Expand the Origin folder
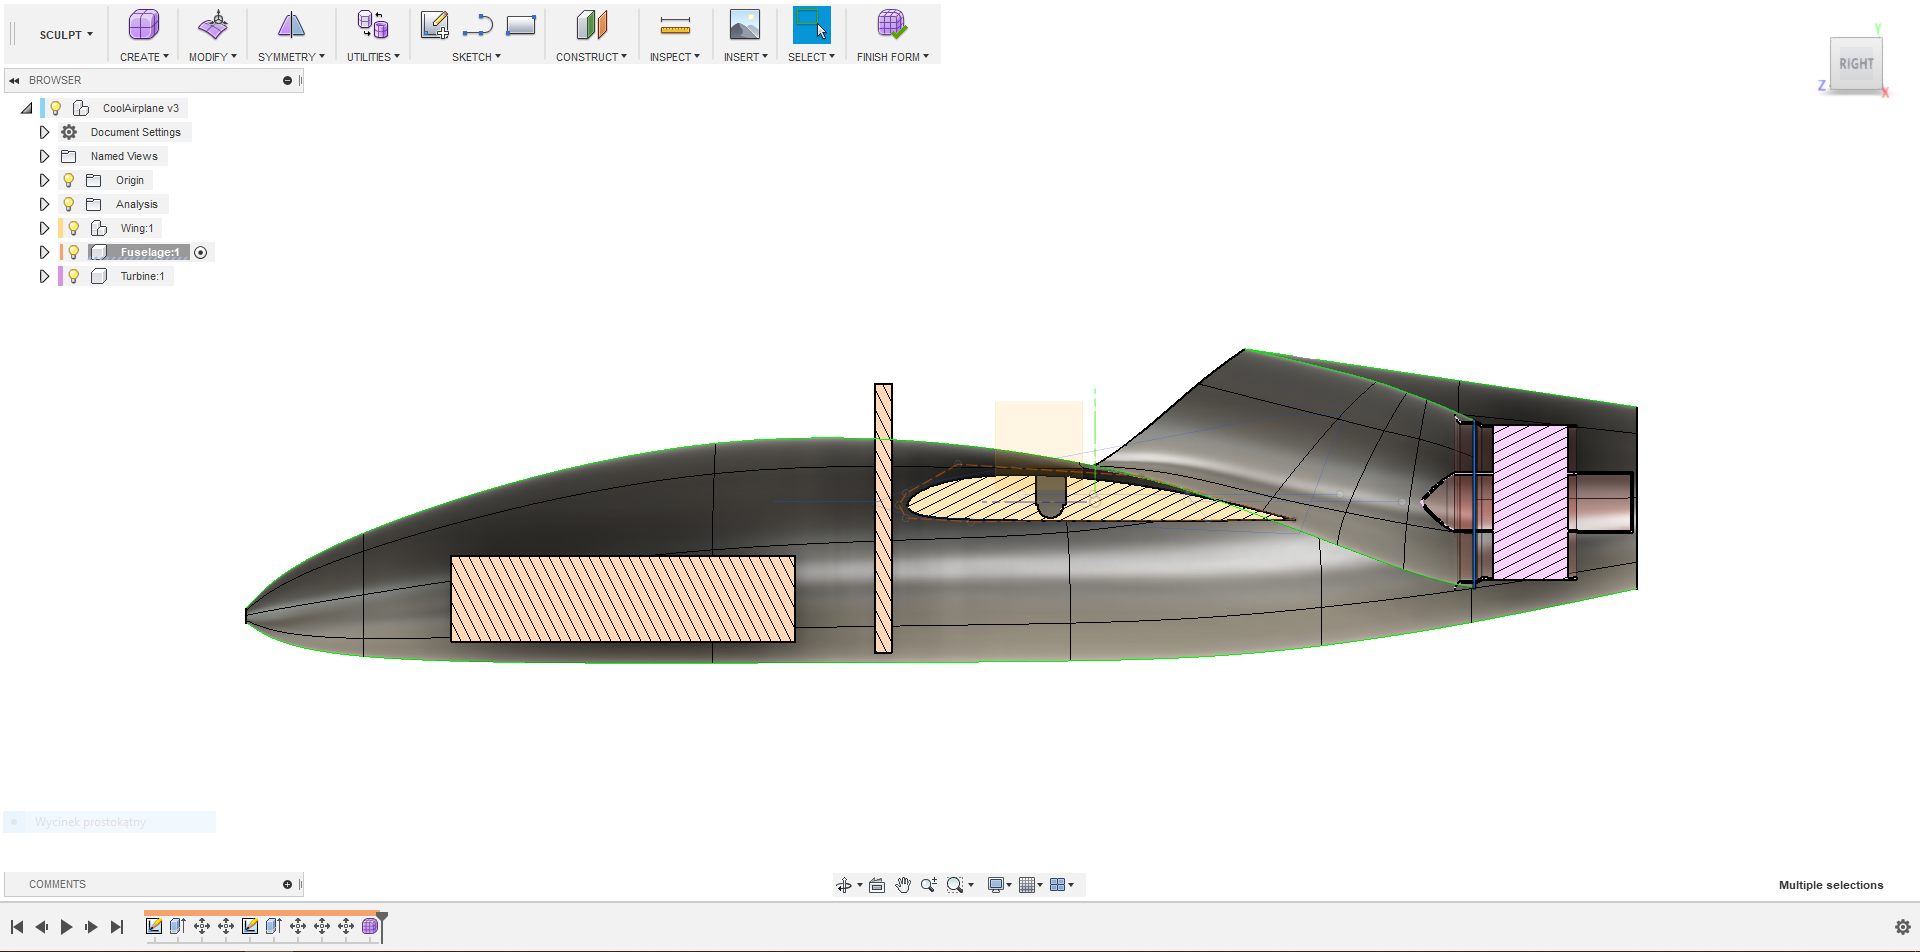This screenshot has width=1920, height=952. click(44, 180)
